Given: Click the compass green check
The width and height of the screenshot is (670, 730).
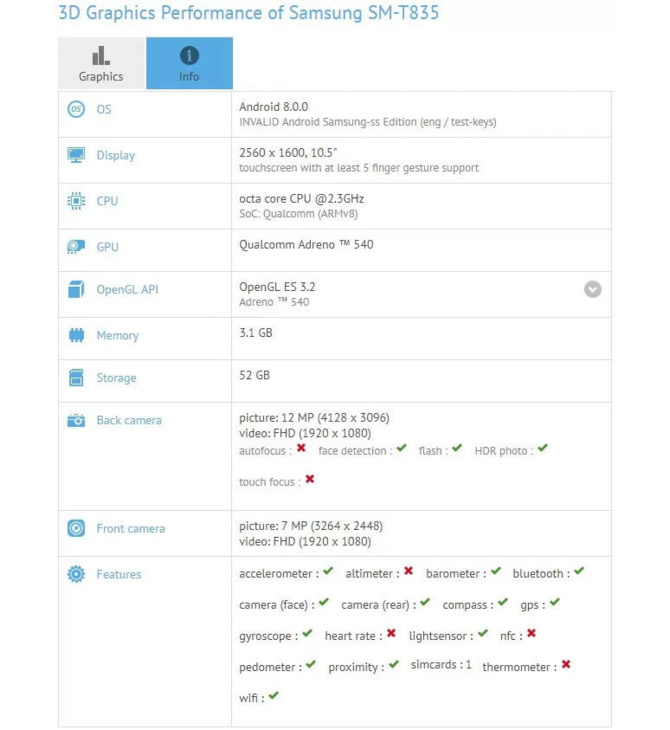Looking at the screenshot, I should (x=503, y=602).
